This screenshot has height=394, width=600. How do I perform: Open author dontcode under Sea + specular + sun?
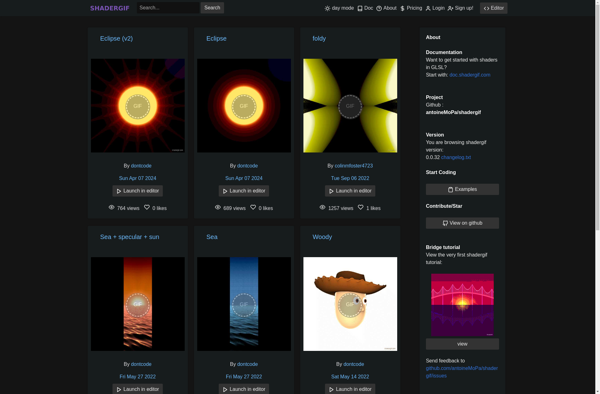point(141,364)
